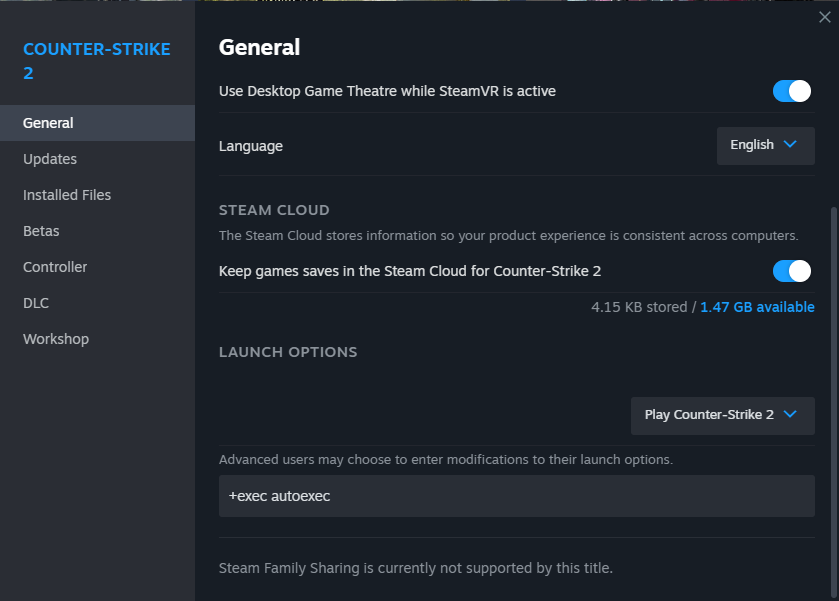Open the Controller settings section

click(97, 267)
